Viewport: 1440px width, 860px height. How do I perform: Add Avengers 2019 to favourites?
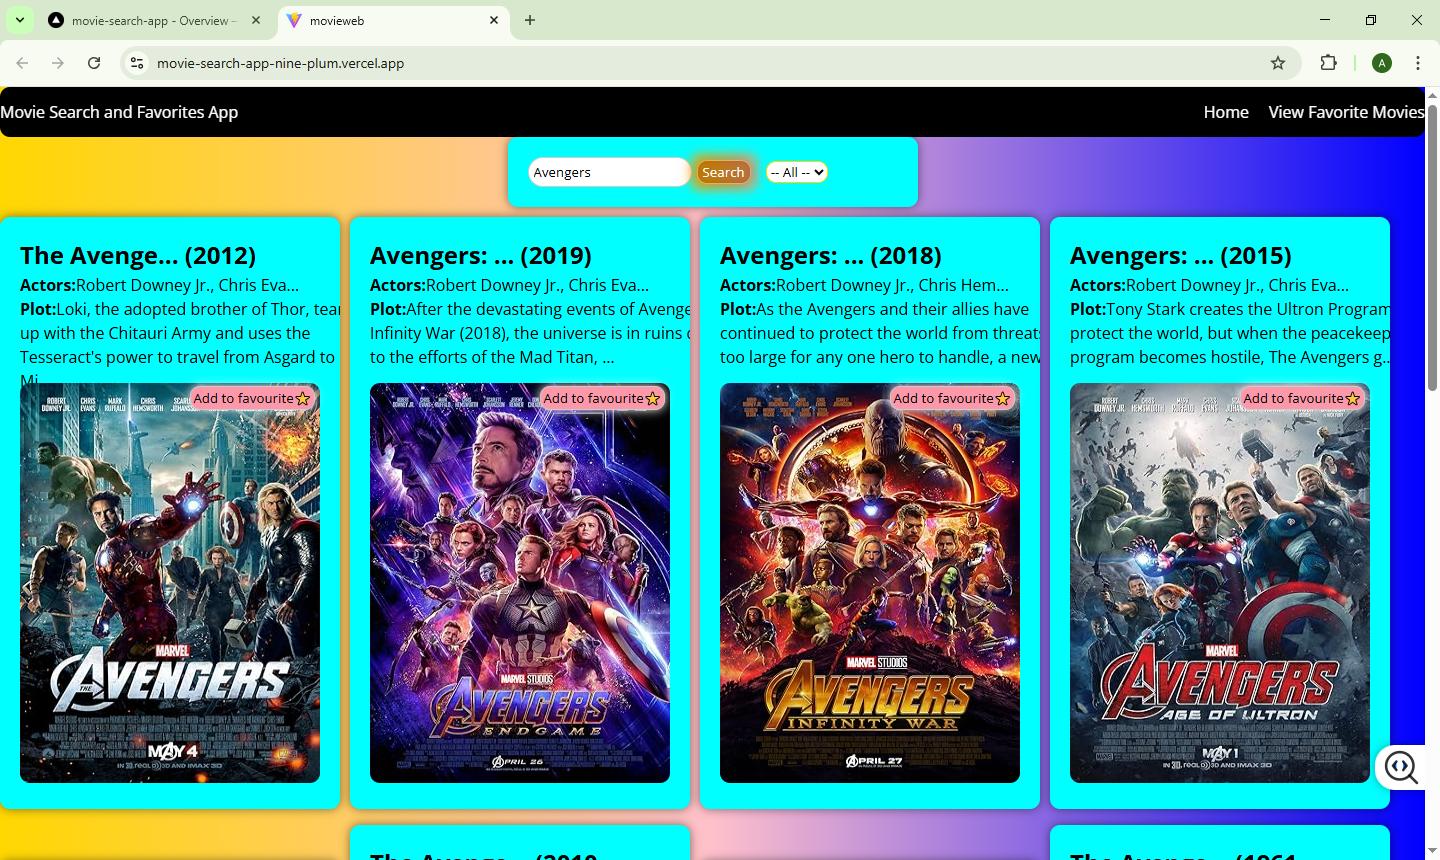click(602, 398)
